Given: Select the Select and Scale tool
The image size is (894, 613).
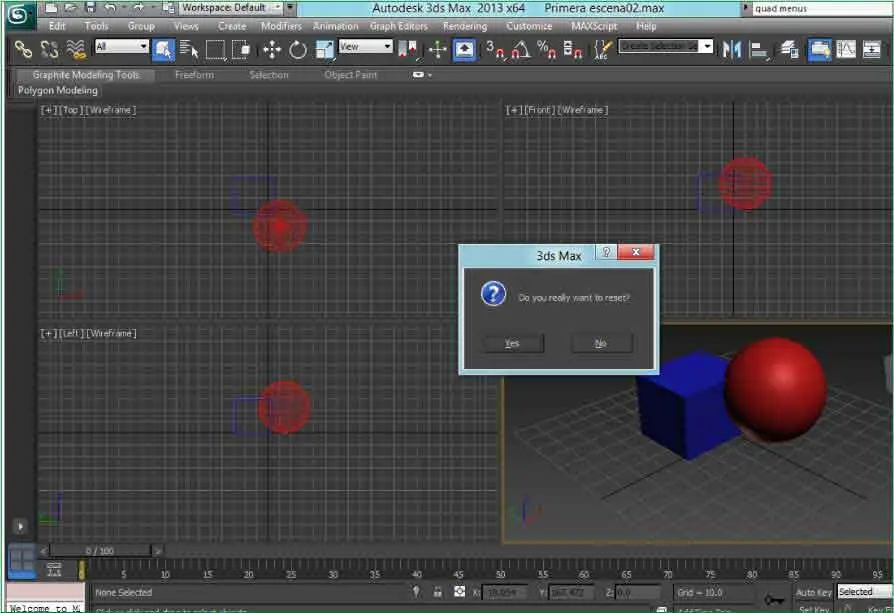Looking at the screenshot, I should coord(324,50).
